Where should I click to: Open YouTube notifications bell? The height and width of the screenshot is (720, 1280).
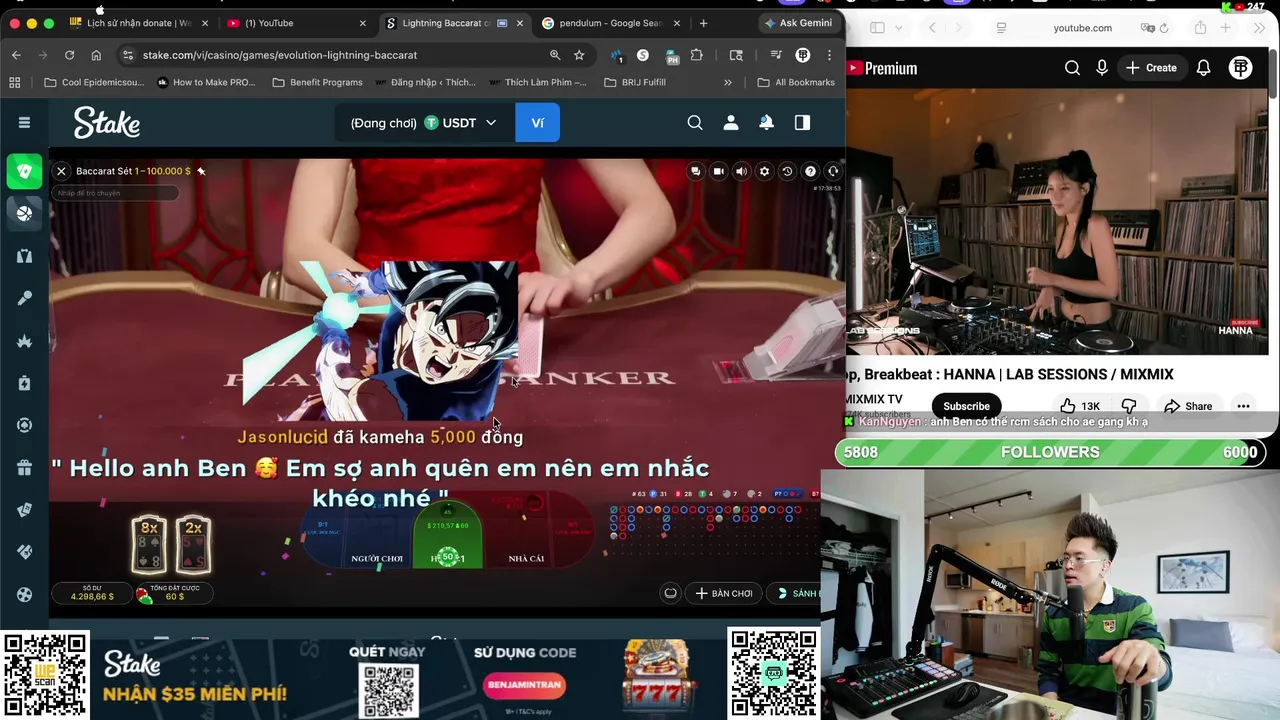pyautogui.click(x=1204, y=68)
